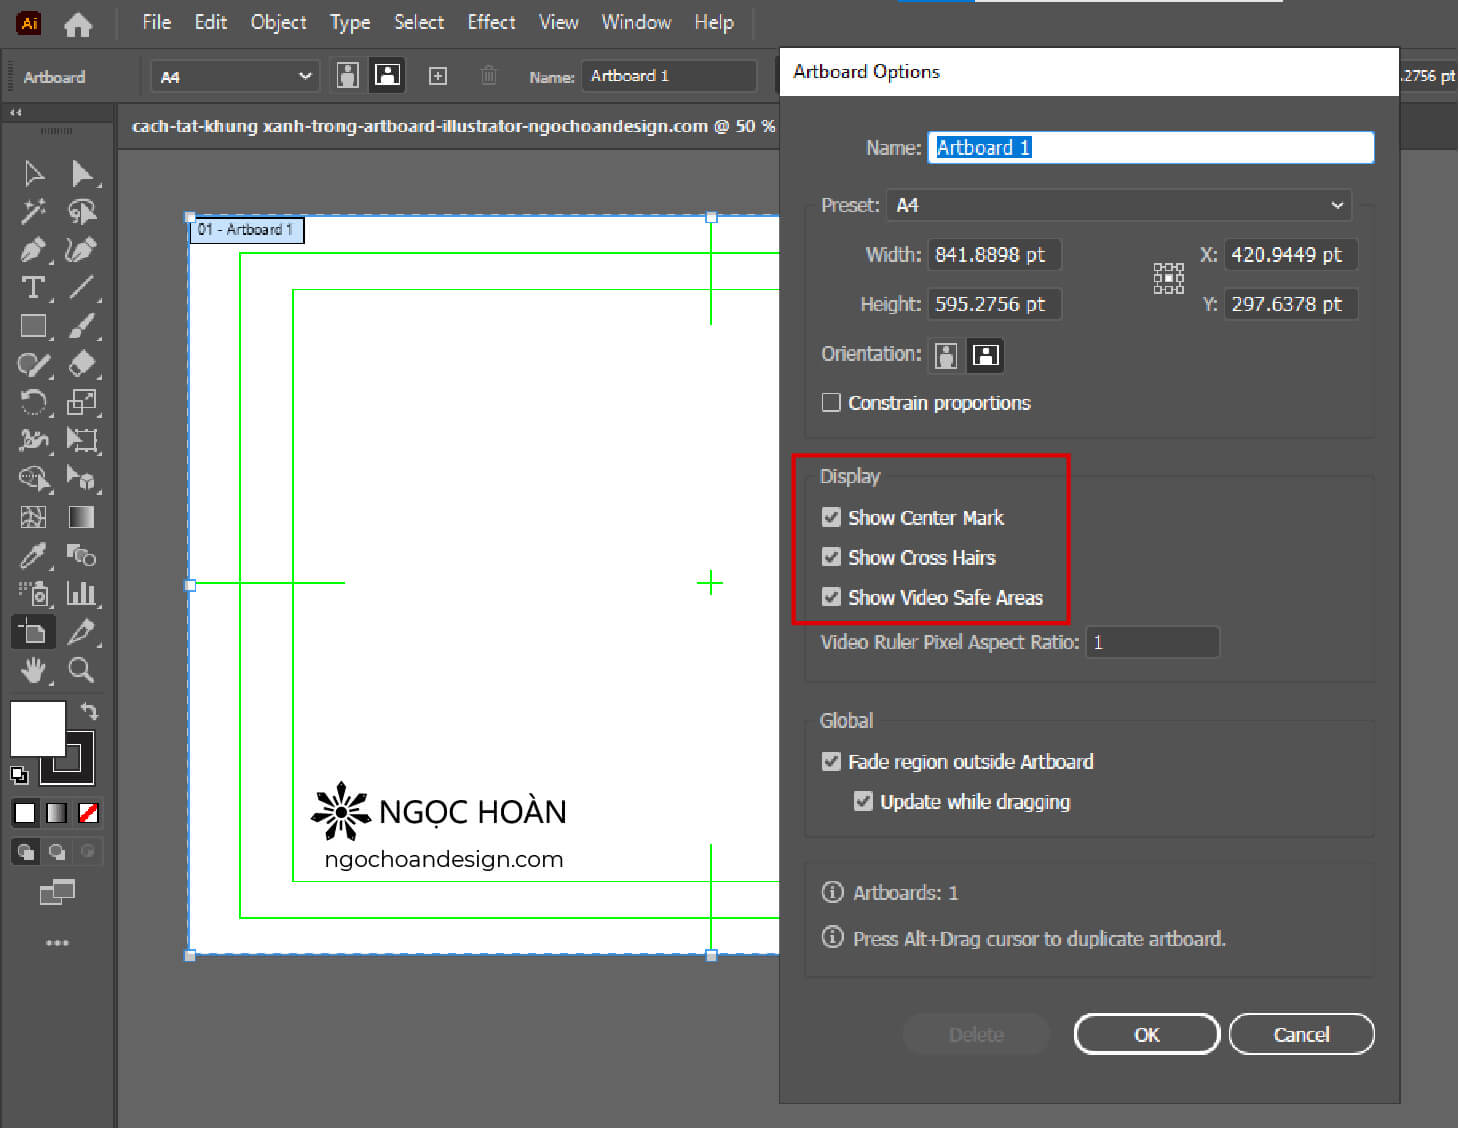Click the Edit Toolbar three dots
This screenshot has width=1459, height=1129.
(x=57, y=943)
